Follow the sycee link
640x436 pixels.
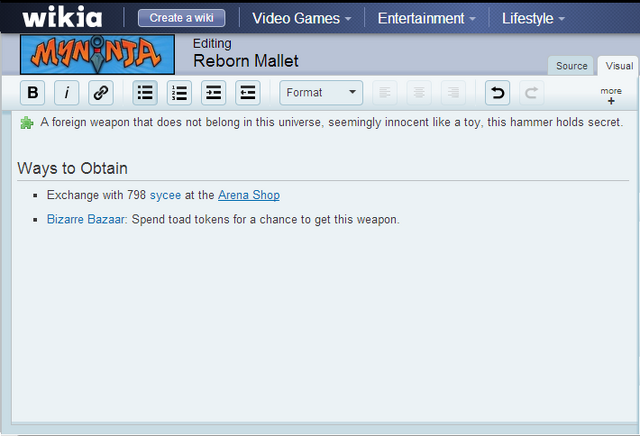click(165, 196)
